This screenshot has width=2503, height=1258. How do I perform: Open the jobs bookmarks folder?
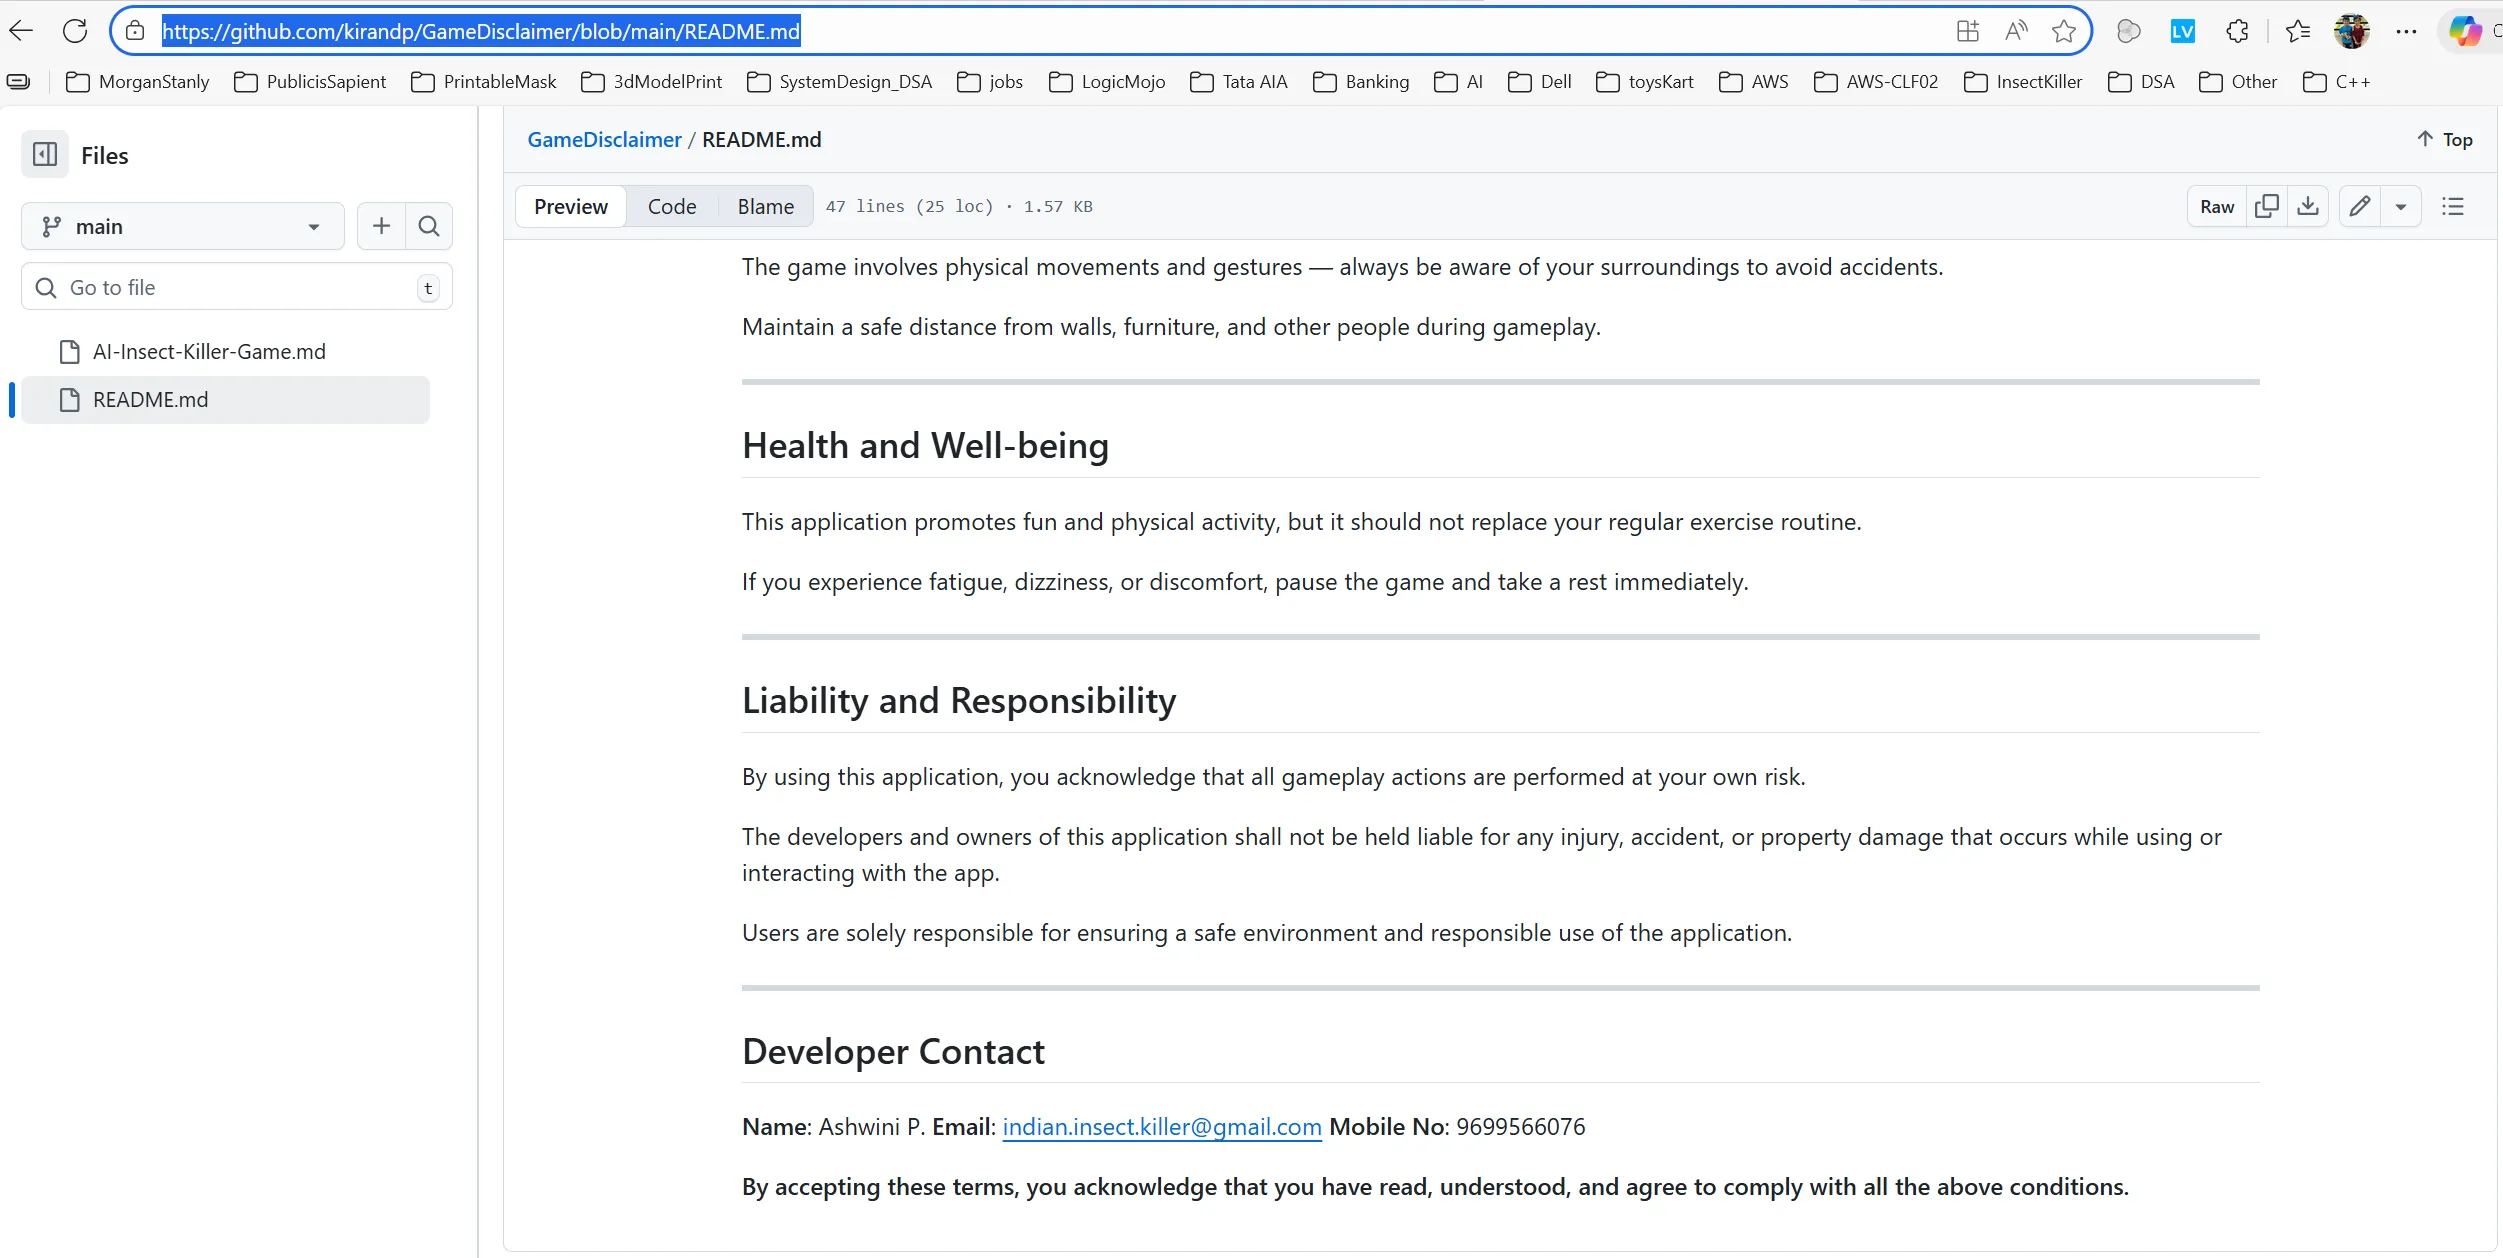(x=990, y=82)
